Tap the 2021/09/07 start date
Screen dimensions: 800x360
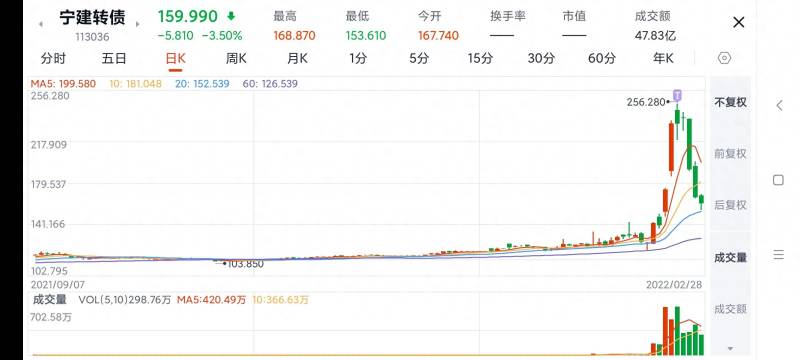58,285
